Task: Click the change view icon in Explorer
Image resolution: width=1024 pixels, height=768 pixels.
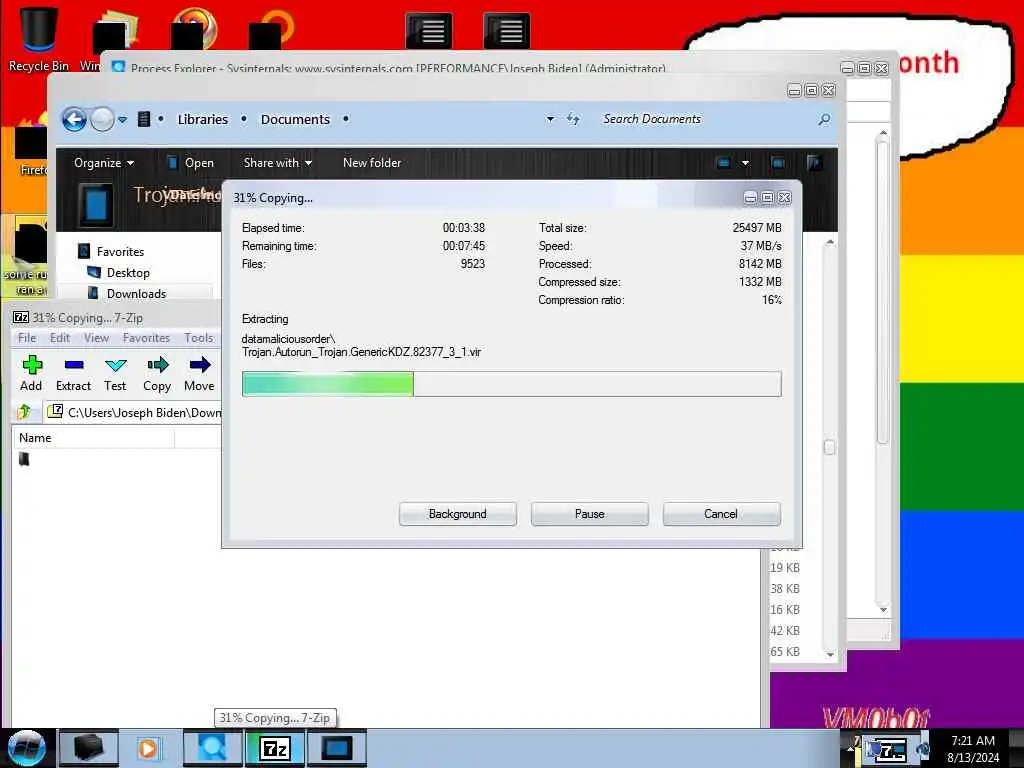Action: coord(724,163)
